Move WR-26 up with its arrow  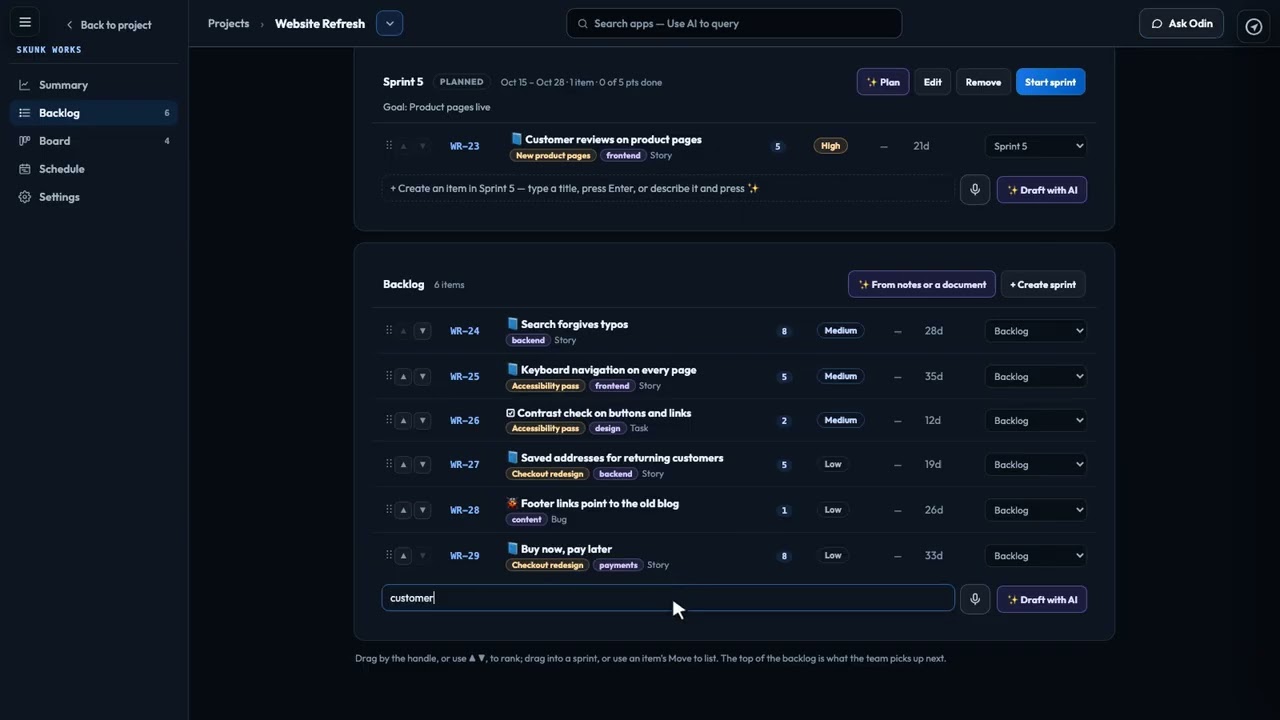tap(404, 421)
